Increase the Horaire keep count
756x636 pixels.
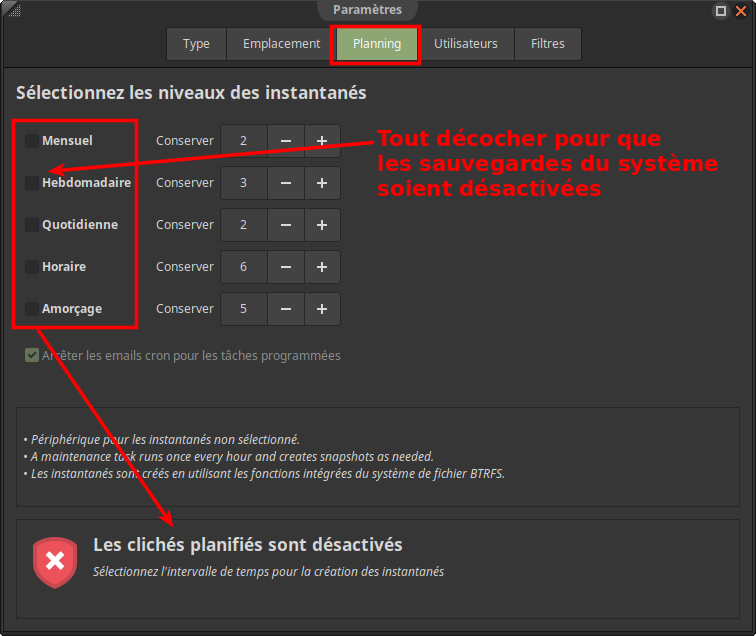pos(322,267)
